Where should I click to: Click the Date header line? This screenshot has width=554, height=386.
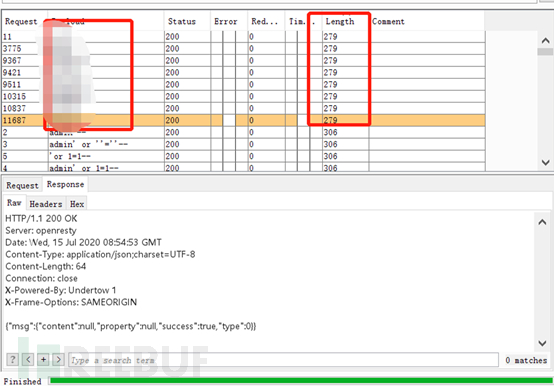83,243
